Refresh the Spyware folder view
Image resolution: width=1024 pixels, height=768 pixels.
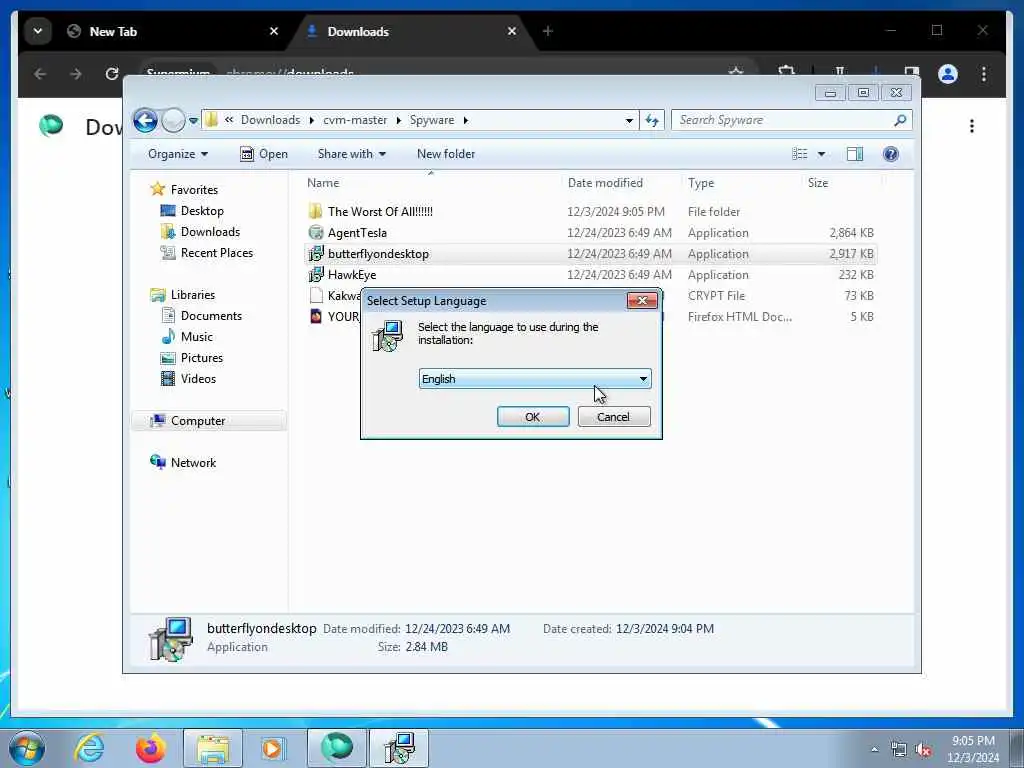point(652,120)
